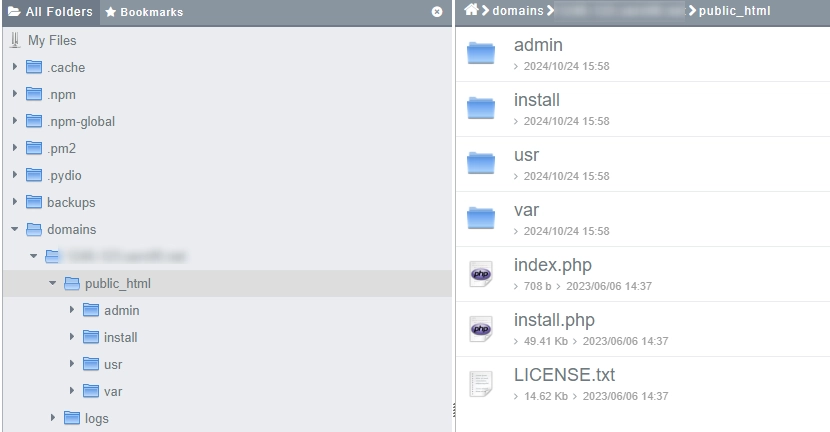Screen dimensions: 830x432
Task: Switch to the Bookmarks tab
Action: tap(145, 12)
